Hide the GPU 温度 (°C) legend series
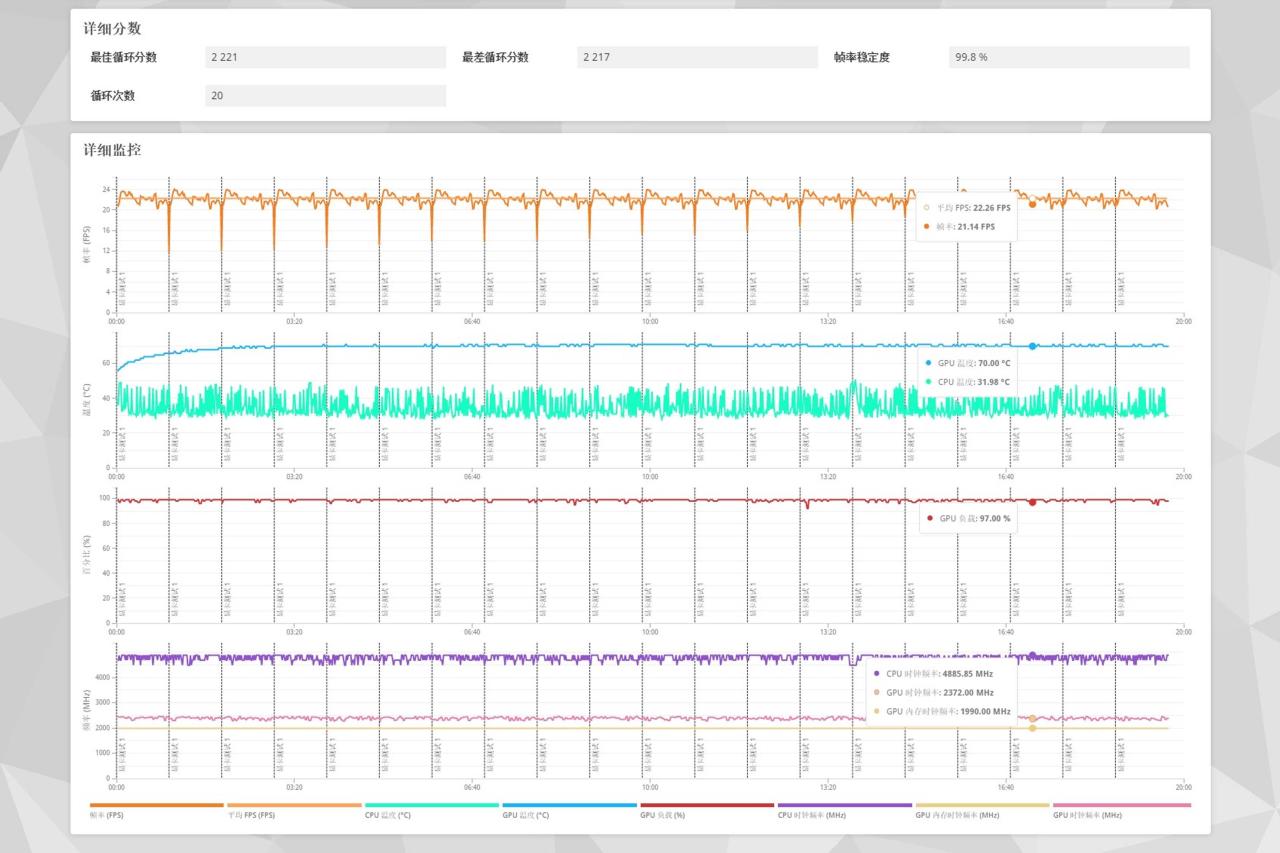 (x=569, y=811)
